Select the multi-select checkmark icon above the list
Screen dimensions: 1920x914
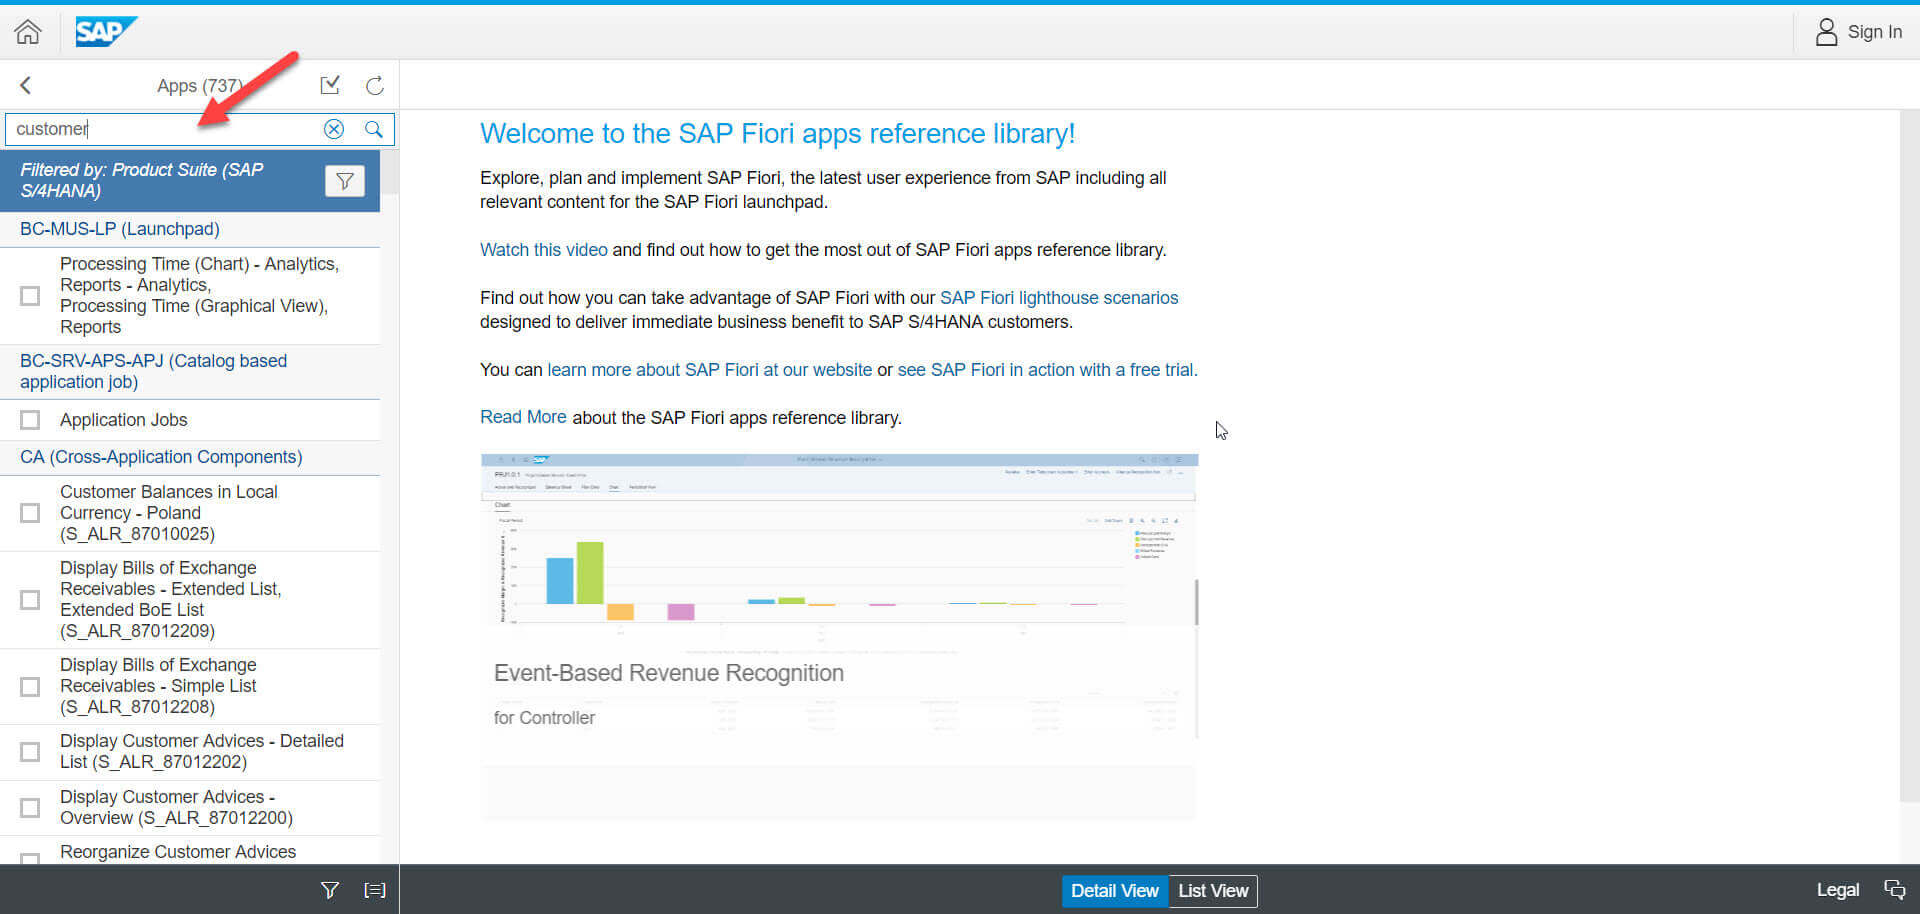(330, 85)
